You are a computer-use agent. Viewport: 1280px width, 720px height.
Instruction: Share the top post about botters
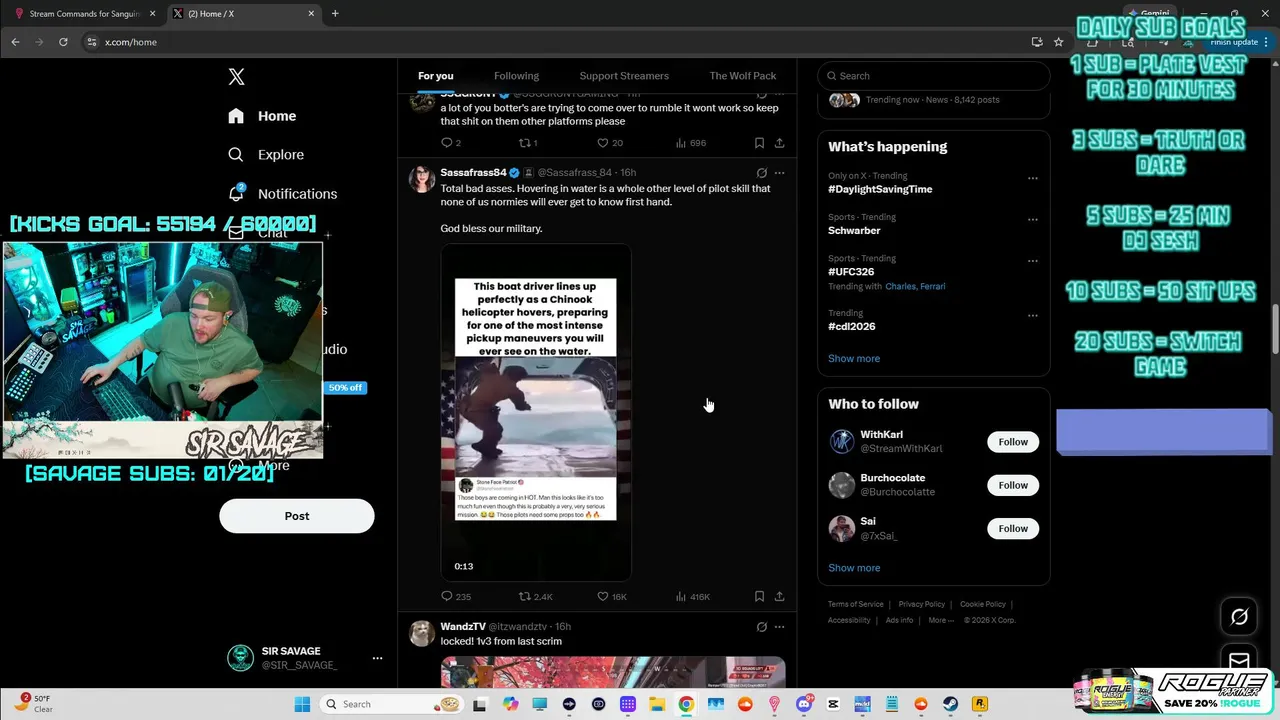pyautogui.click(x=779, y=143)
